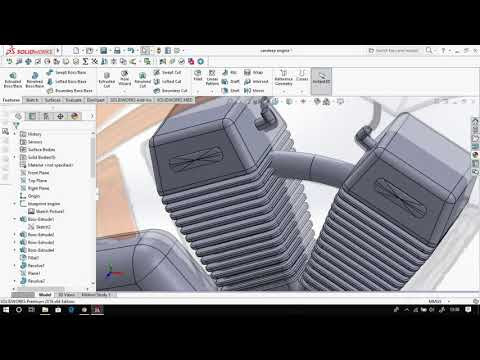Click the Shell tool
The height and width of the screenshot is (360, 480).
tap(231, 90)
